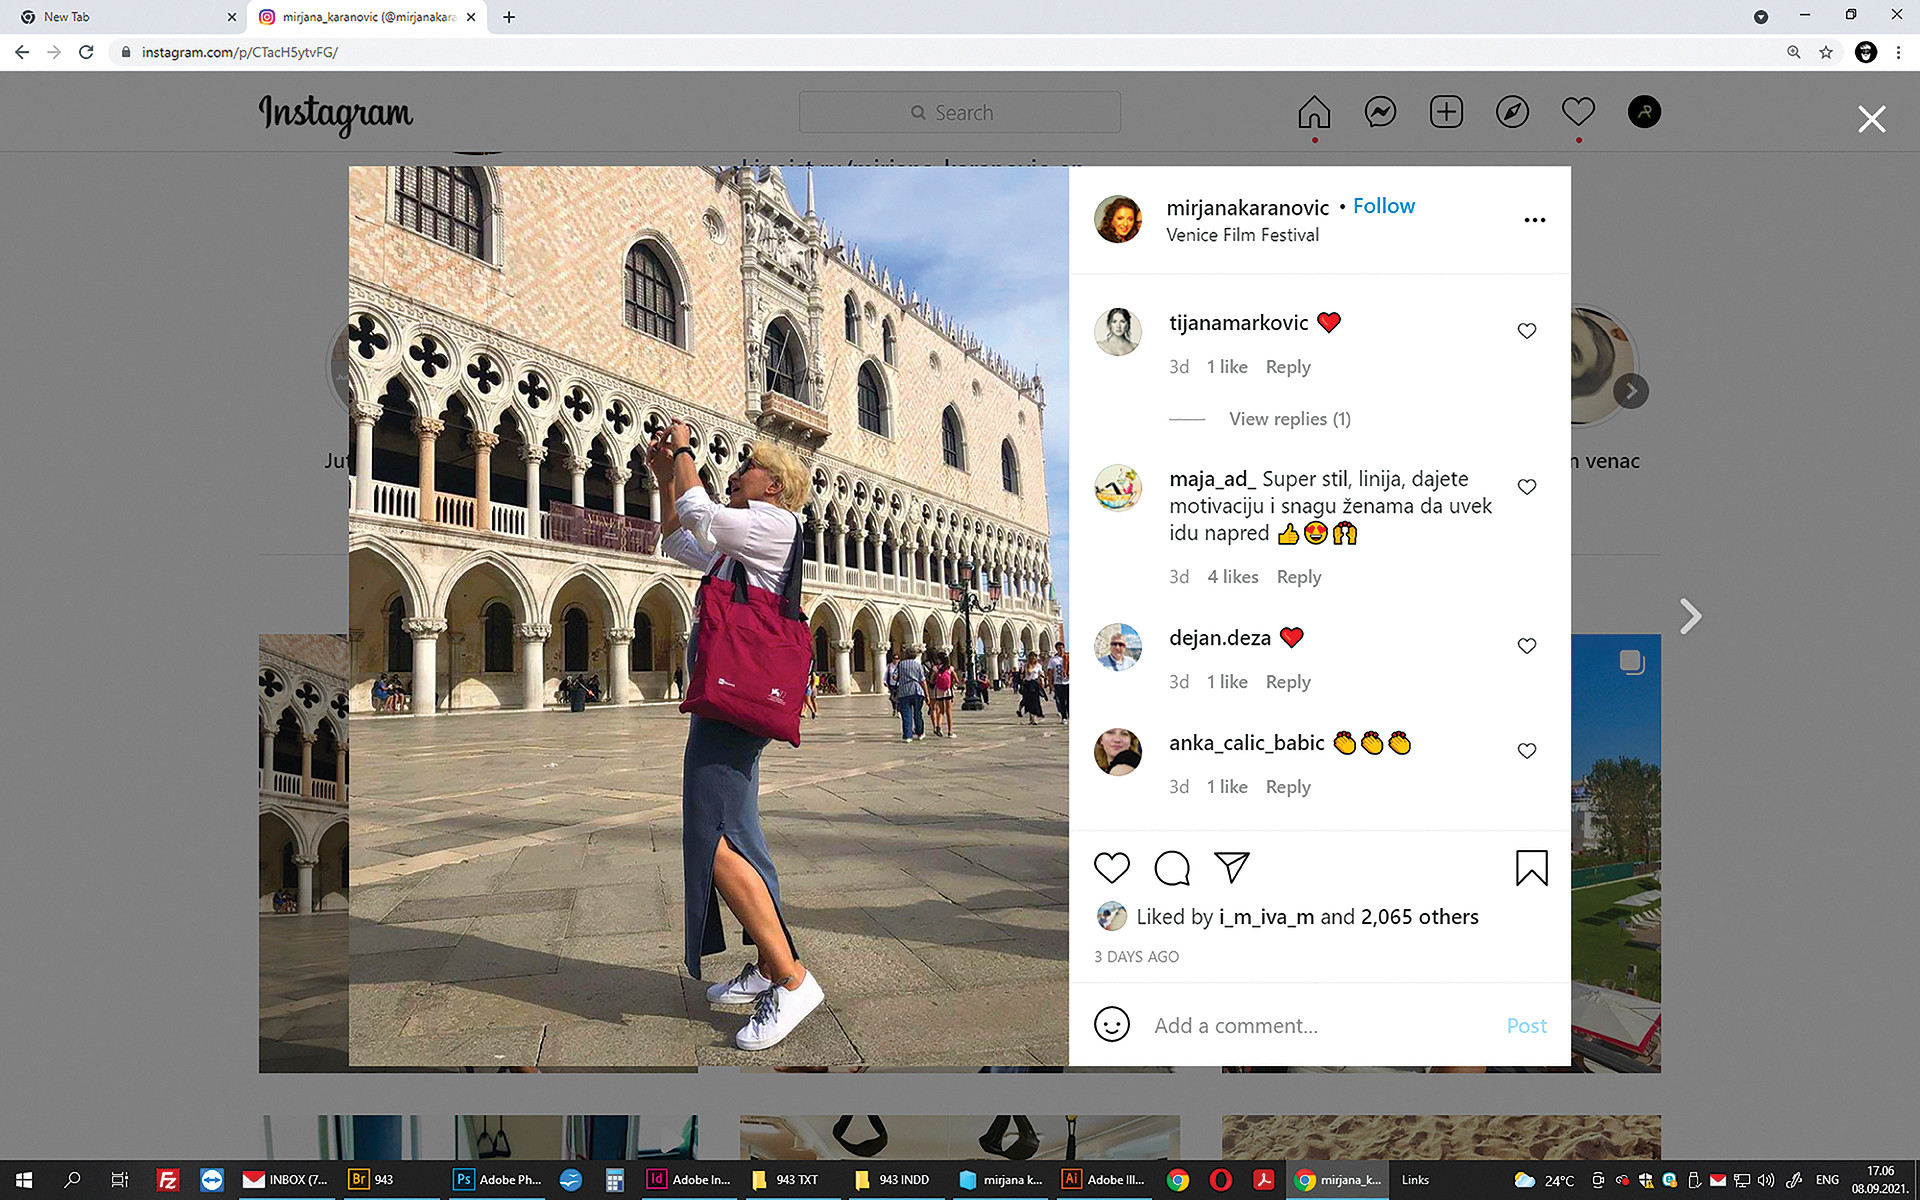The image size is (1920, 1200).
Task: Reply to dejan.deza comment
Action: point(1288,682)
